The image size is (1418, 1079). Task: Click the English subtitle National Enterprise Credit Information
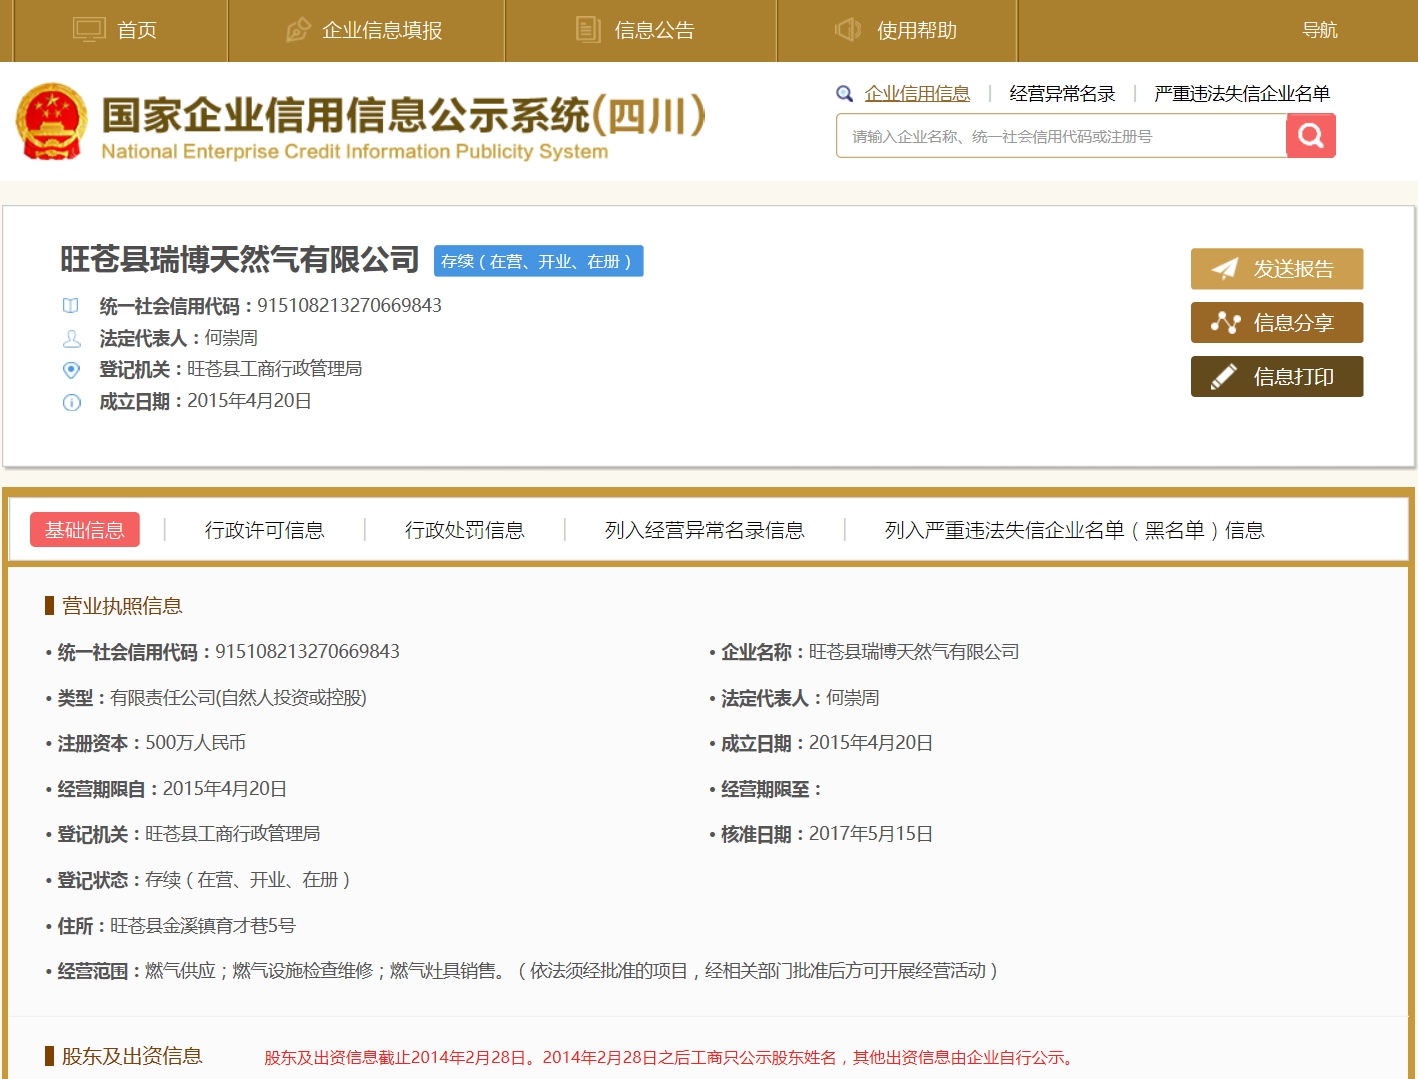click(x=355, y=152)
